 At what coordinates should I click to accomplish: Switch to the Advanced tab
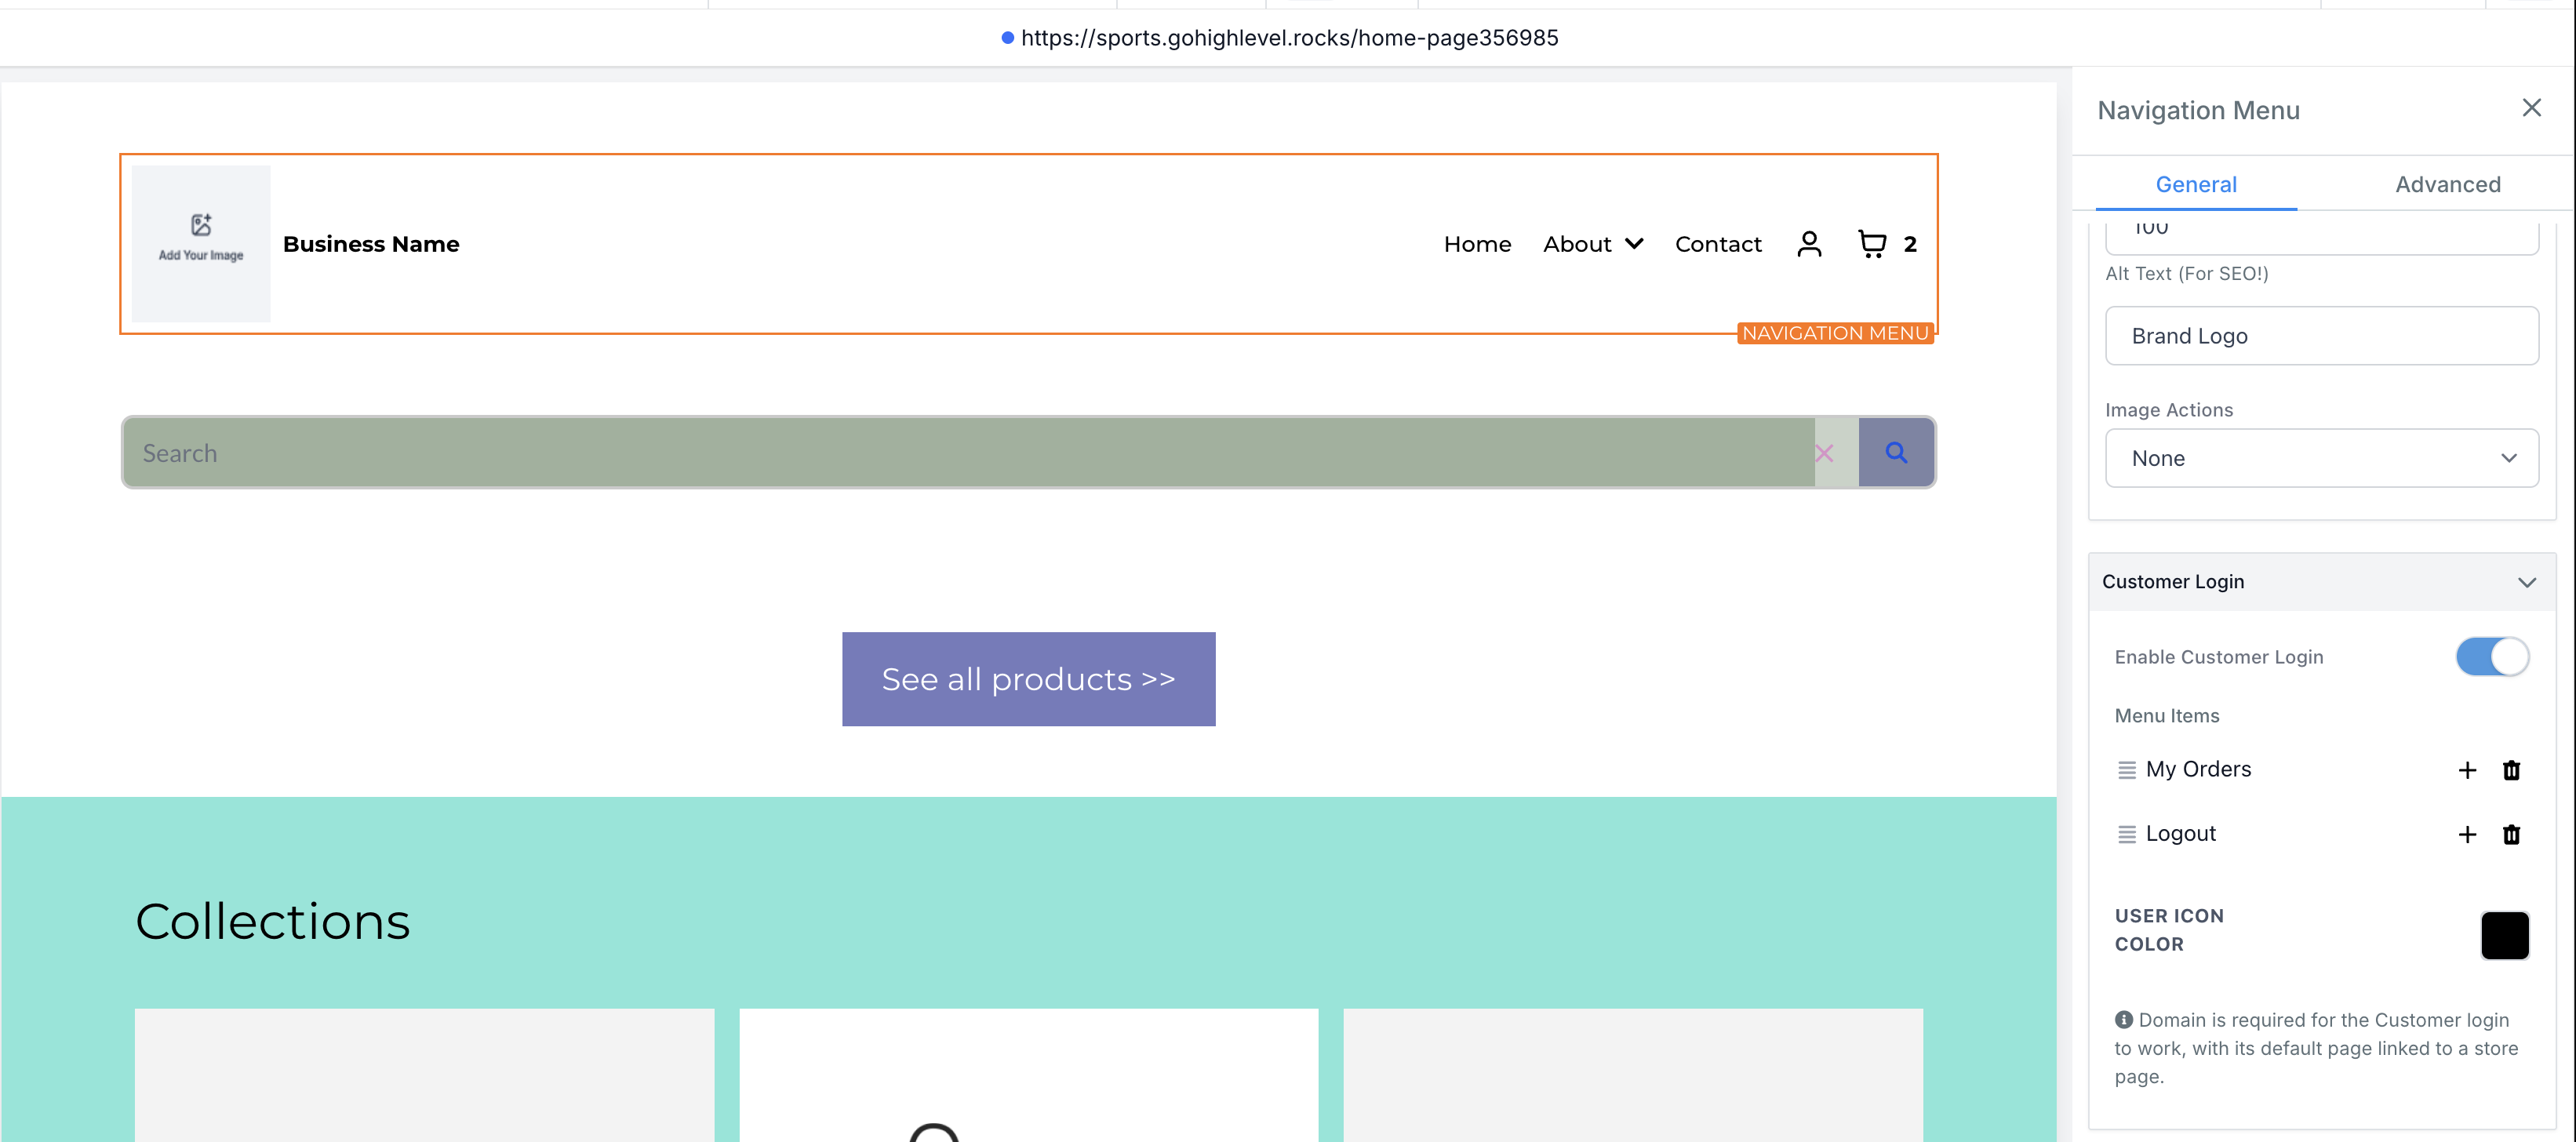2447,184
